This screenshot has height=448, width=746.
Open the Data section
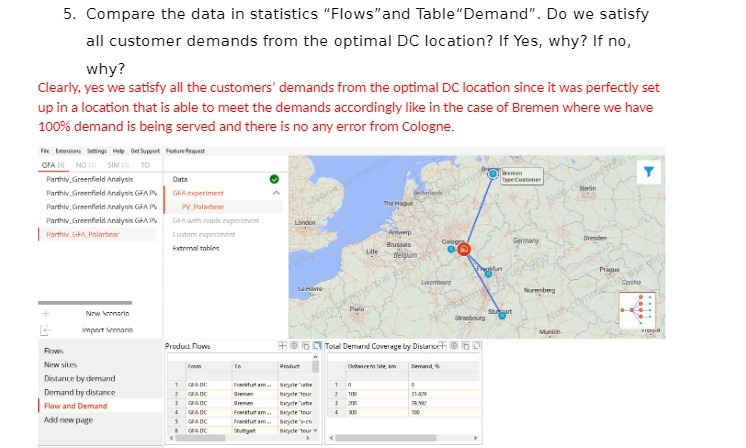click(x=180, y=179)
